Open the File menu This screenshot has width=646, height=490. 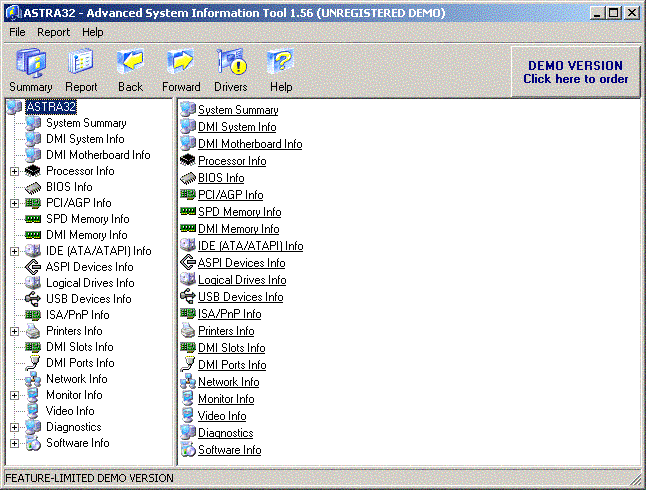17,32
